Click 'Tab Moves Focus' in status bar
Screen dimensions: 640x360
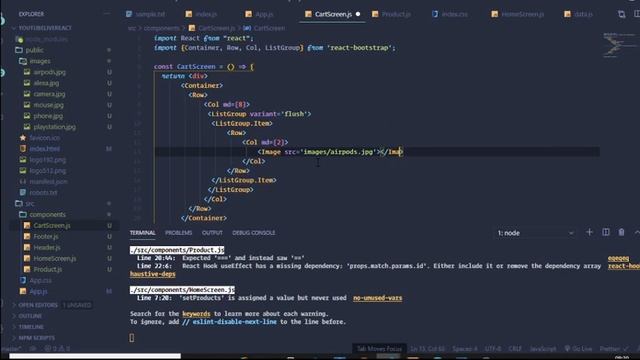[x=379, y=349]
